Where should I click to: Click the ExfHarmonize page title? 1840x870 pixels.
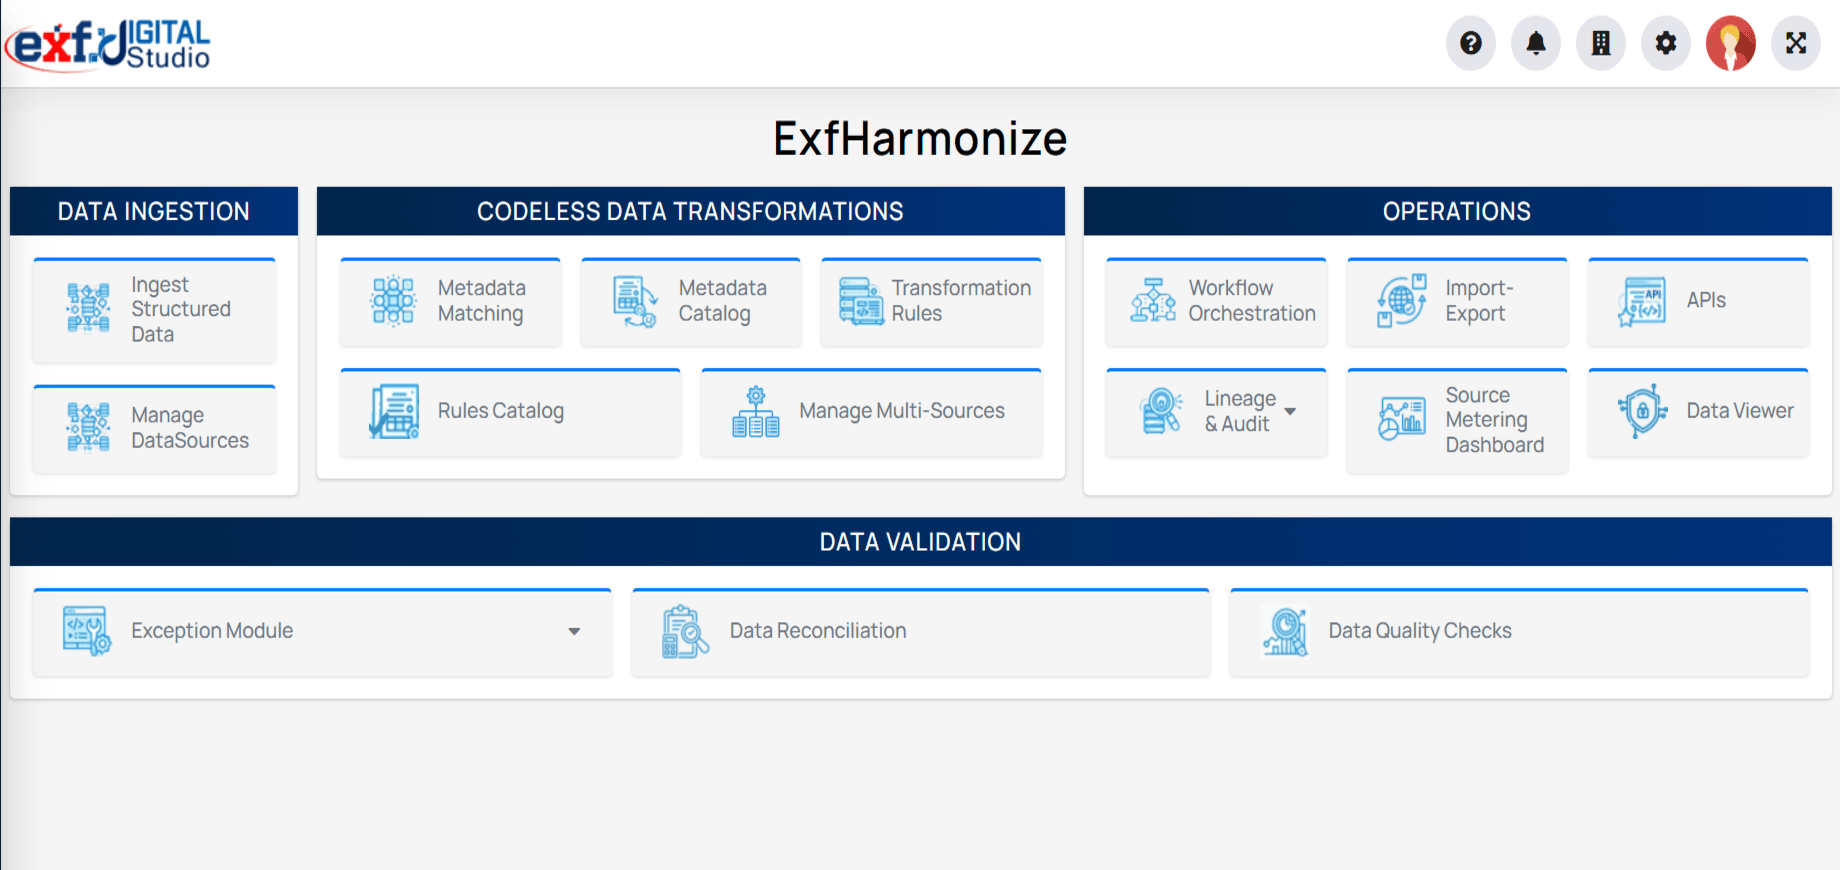tap(920, 138)
